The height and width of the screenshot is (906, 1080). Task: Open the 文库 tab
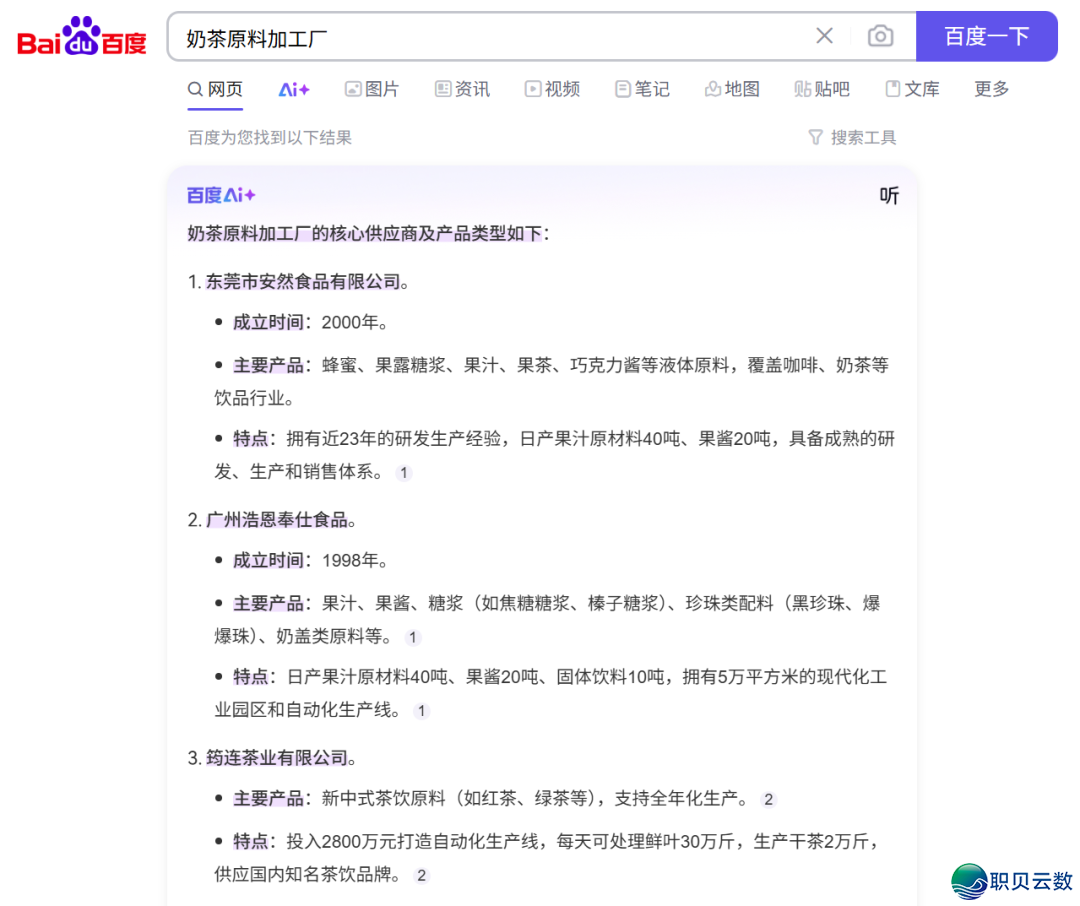(912, 90)
